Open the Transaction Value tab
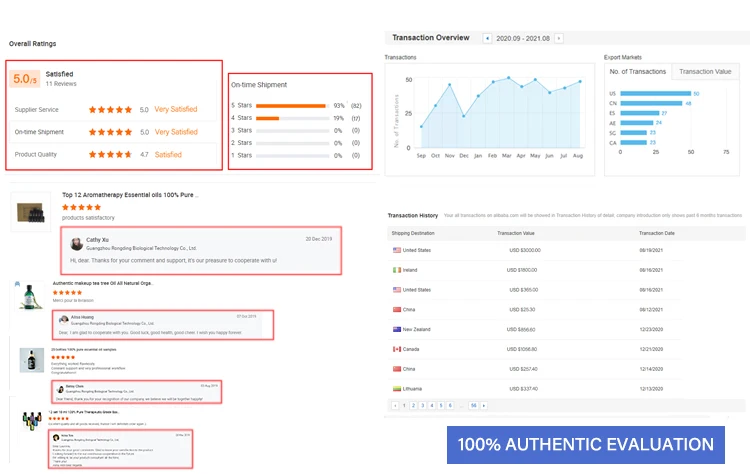This screenshot has width=750, height=474. pos(706,72)
